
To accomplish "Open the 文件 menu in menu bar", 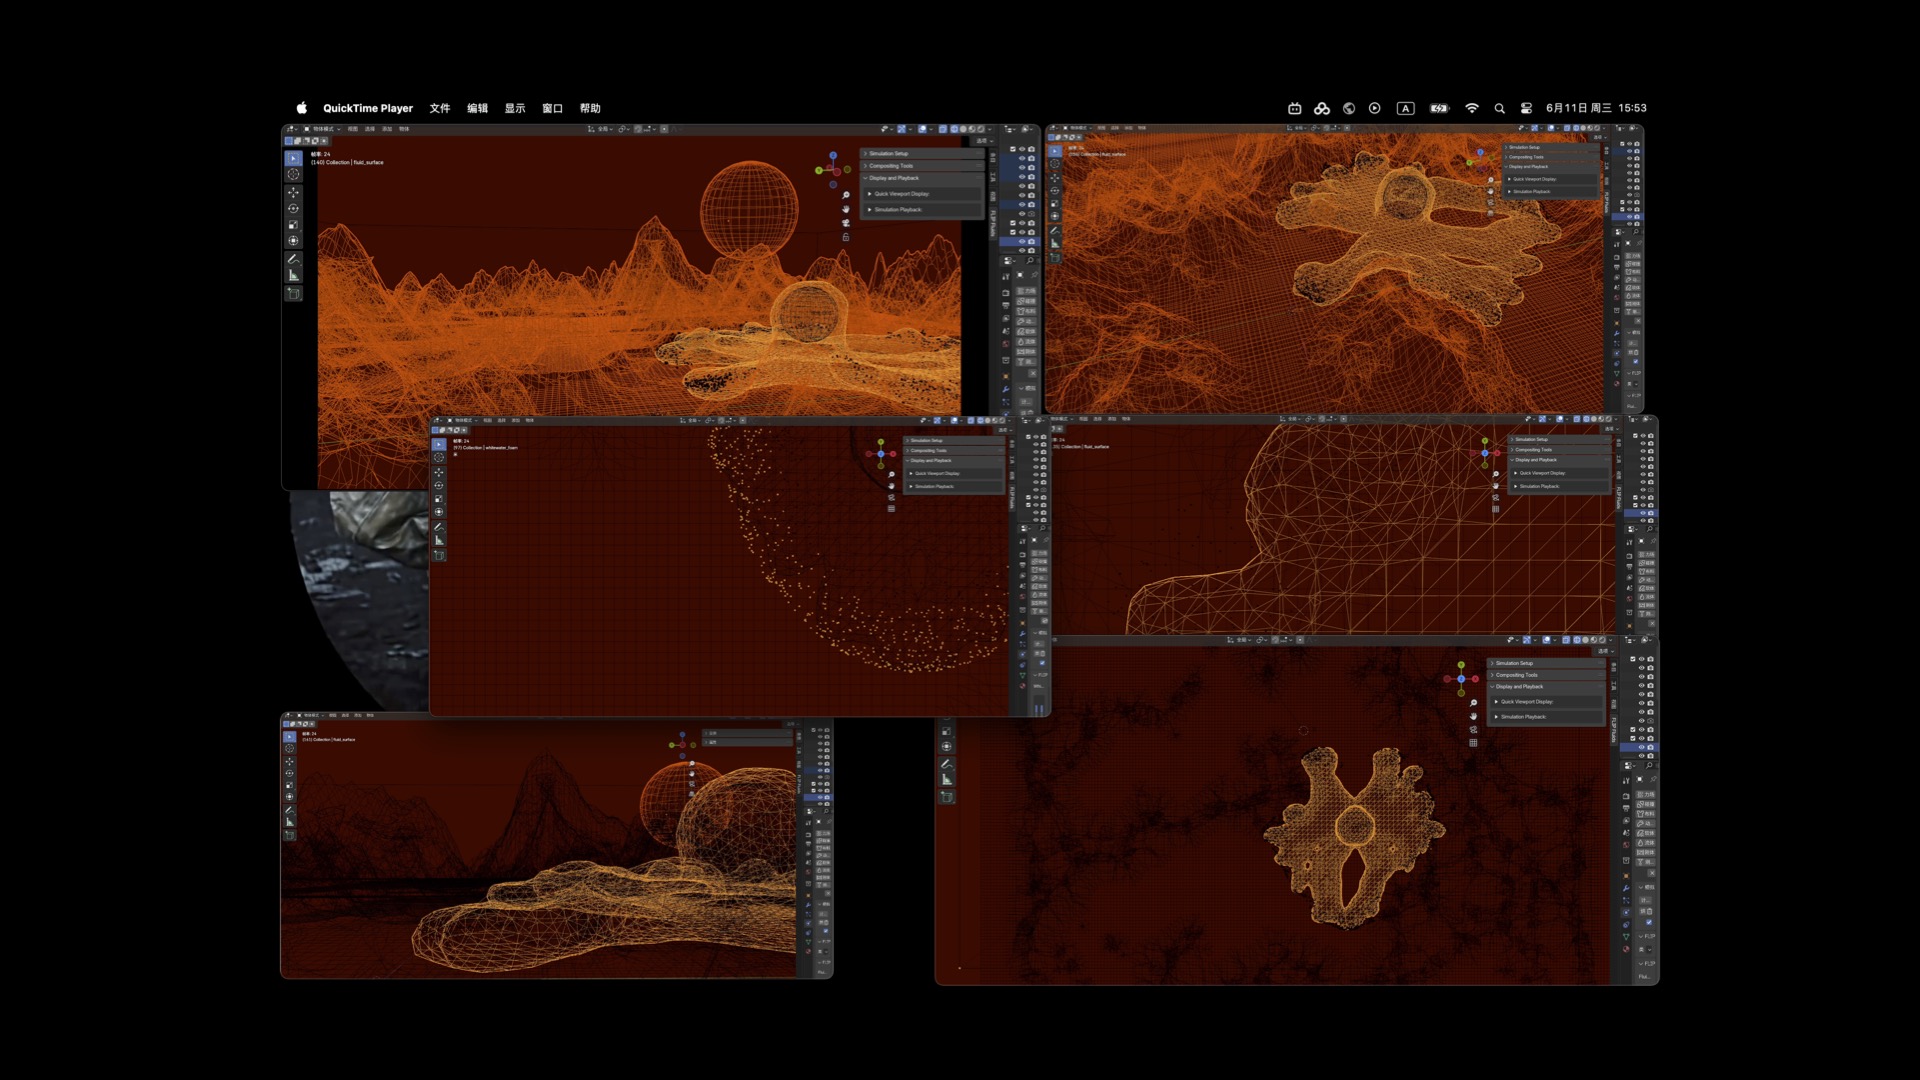I will pyautogui.click(x=439, y=108).
